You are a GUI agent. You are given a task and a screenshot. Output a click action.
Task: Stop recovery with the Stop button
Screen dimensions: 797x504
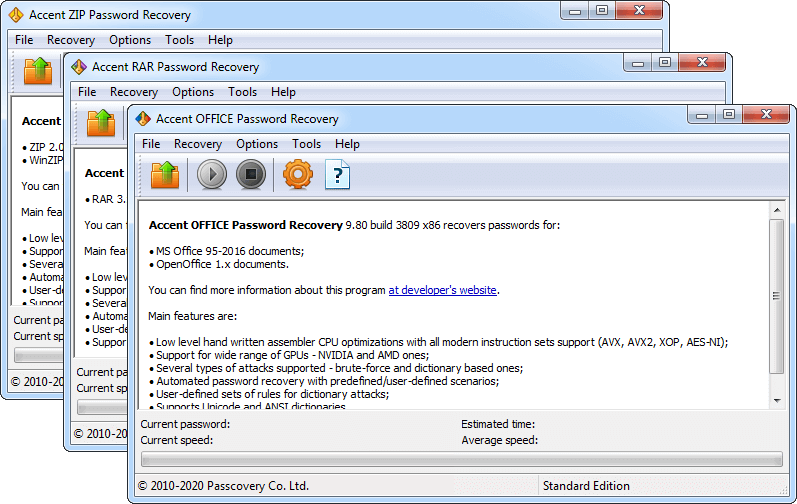coord(251,175)
